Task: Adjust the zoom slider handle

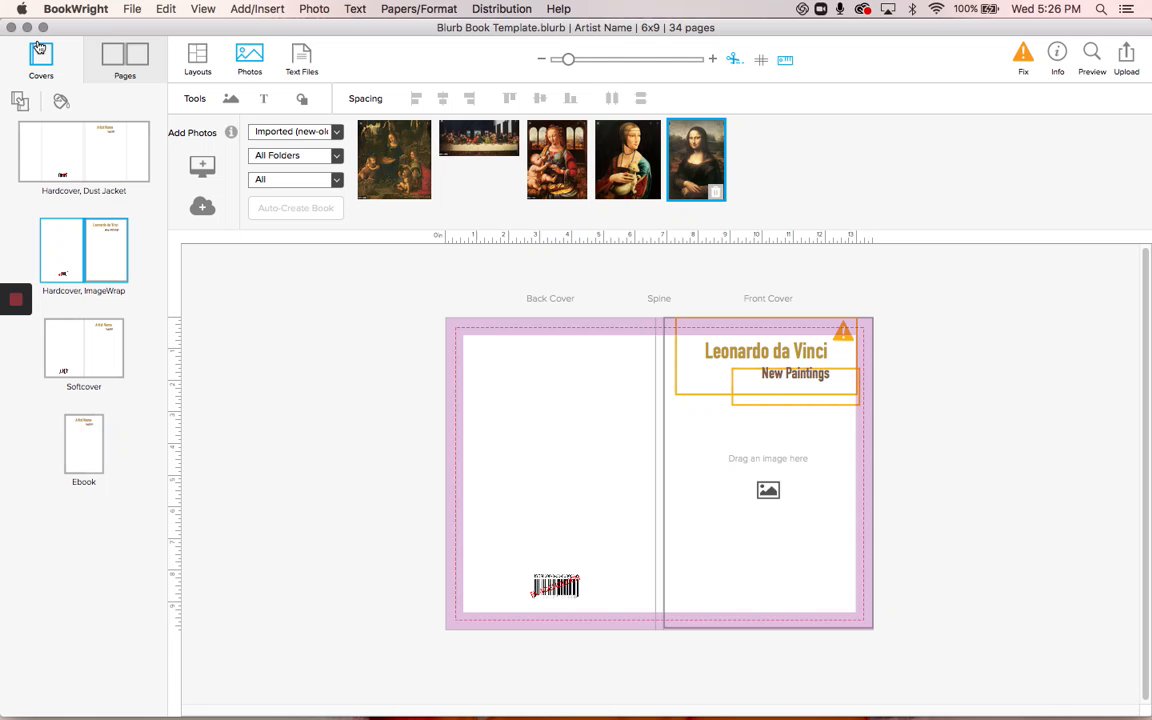Action: 568,60
